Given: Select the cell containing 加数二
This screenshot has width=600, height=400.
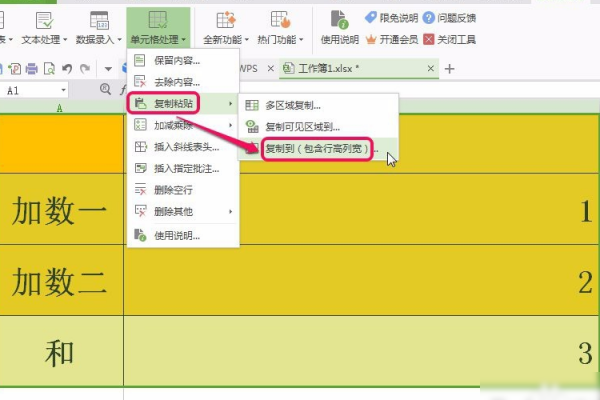Looking at the screenshot, I should (61, 280).
